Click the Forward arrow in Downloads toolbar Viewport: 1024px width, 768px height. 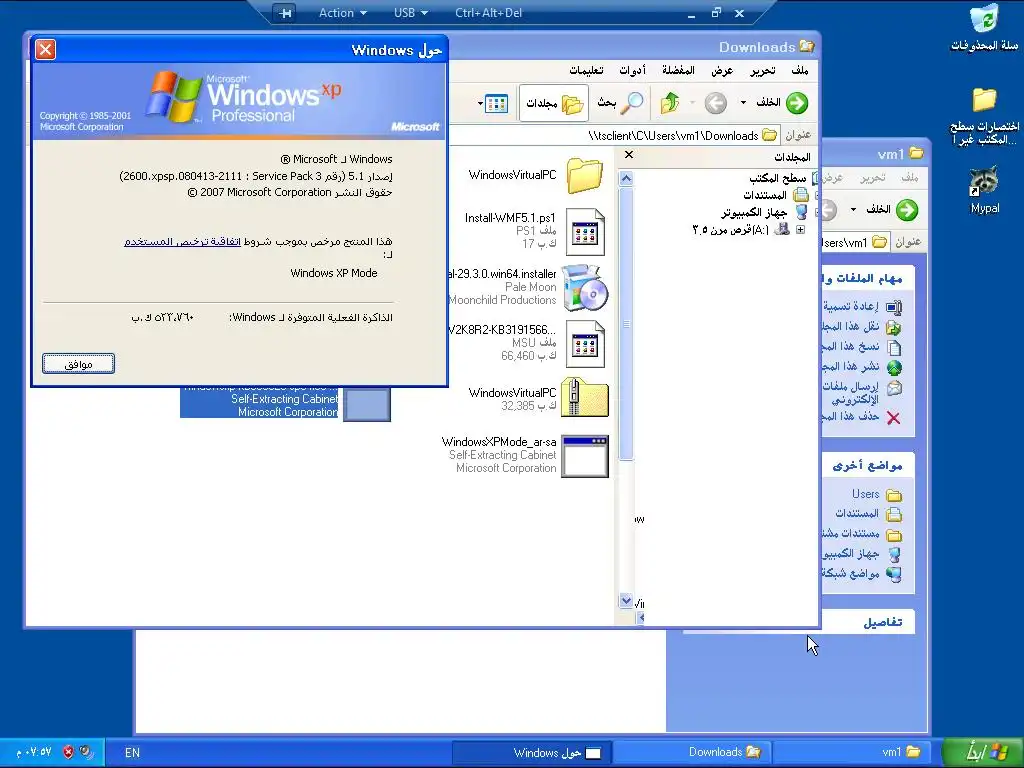[x=716, y=103]
